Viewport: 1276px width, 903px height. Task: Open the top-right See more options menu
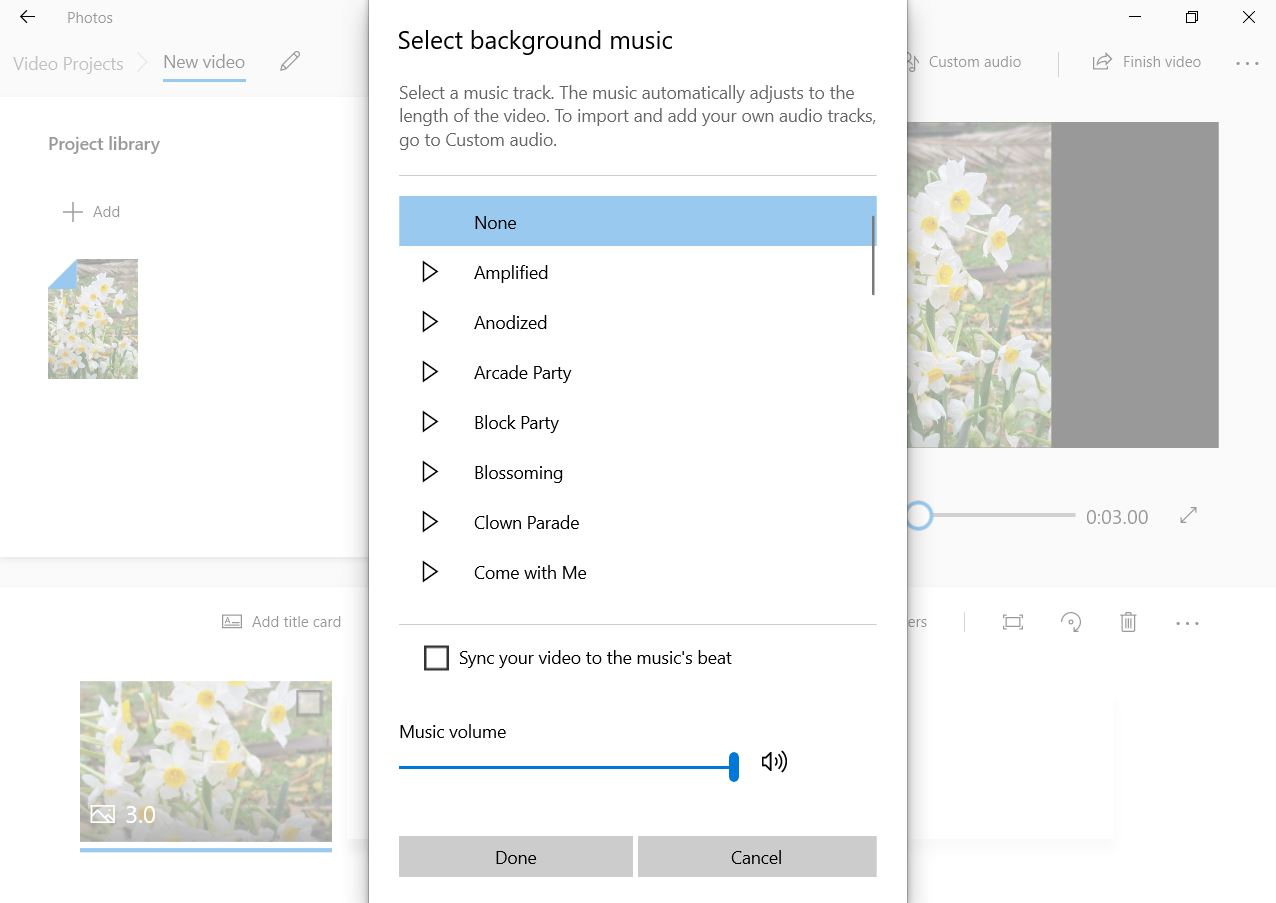tap(1247, 63)
